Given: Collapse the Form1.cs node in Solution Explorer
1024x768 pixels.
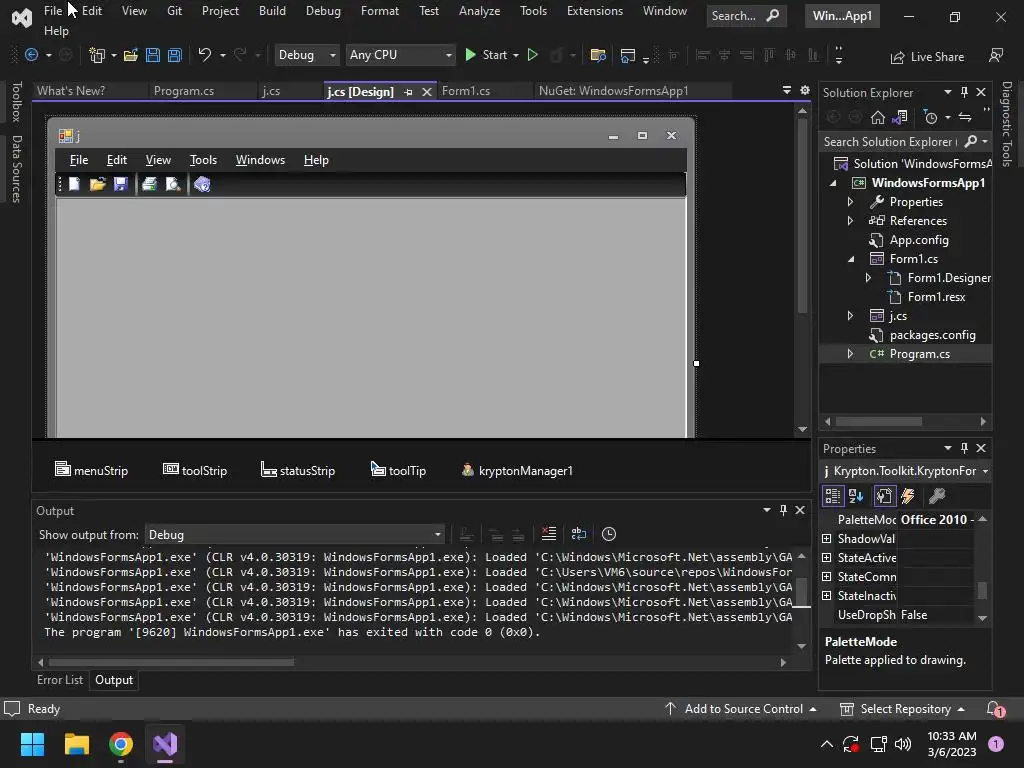Looking at the screenshot, I should click(850, 259).
